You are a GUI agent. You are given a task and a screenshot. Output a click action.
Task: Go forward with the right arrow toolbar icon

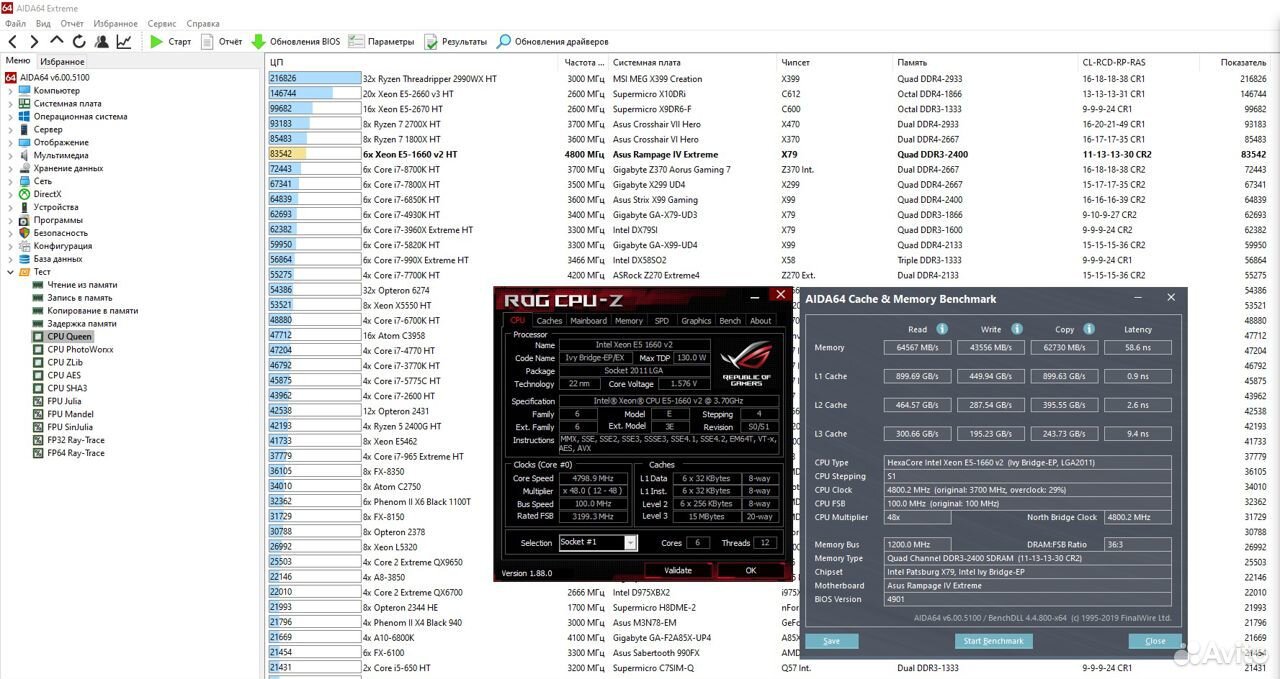(x=34, y=42)
